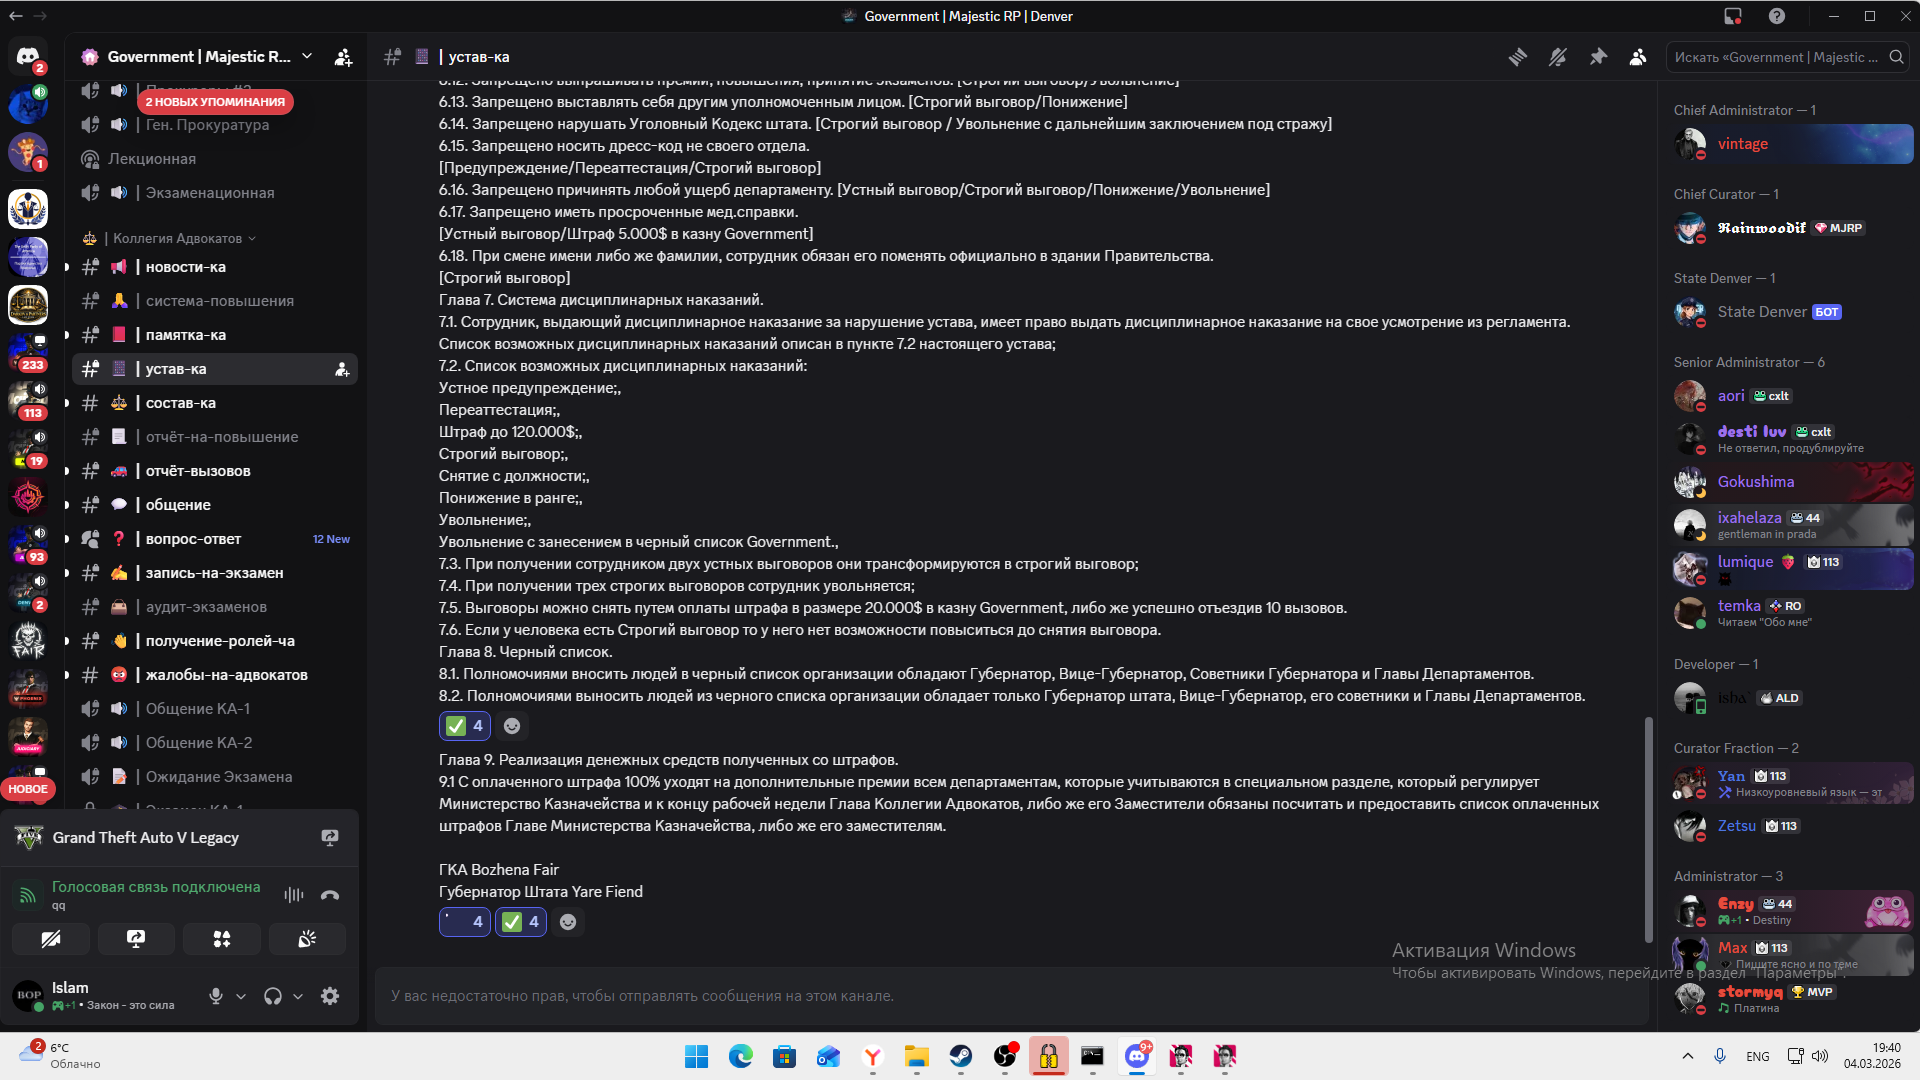Open the Discord direct messages home icon
The image size is (1920, 1080).
point(28,56)
